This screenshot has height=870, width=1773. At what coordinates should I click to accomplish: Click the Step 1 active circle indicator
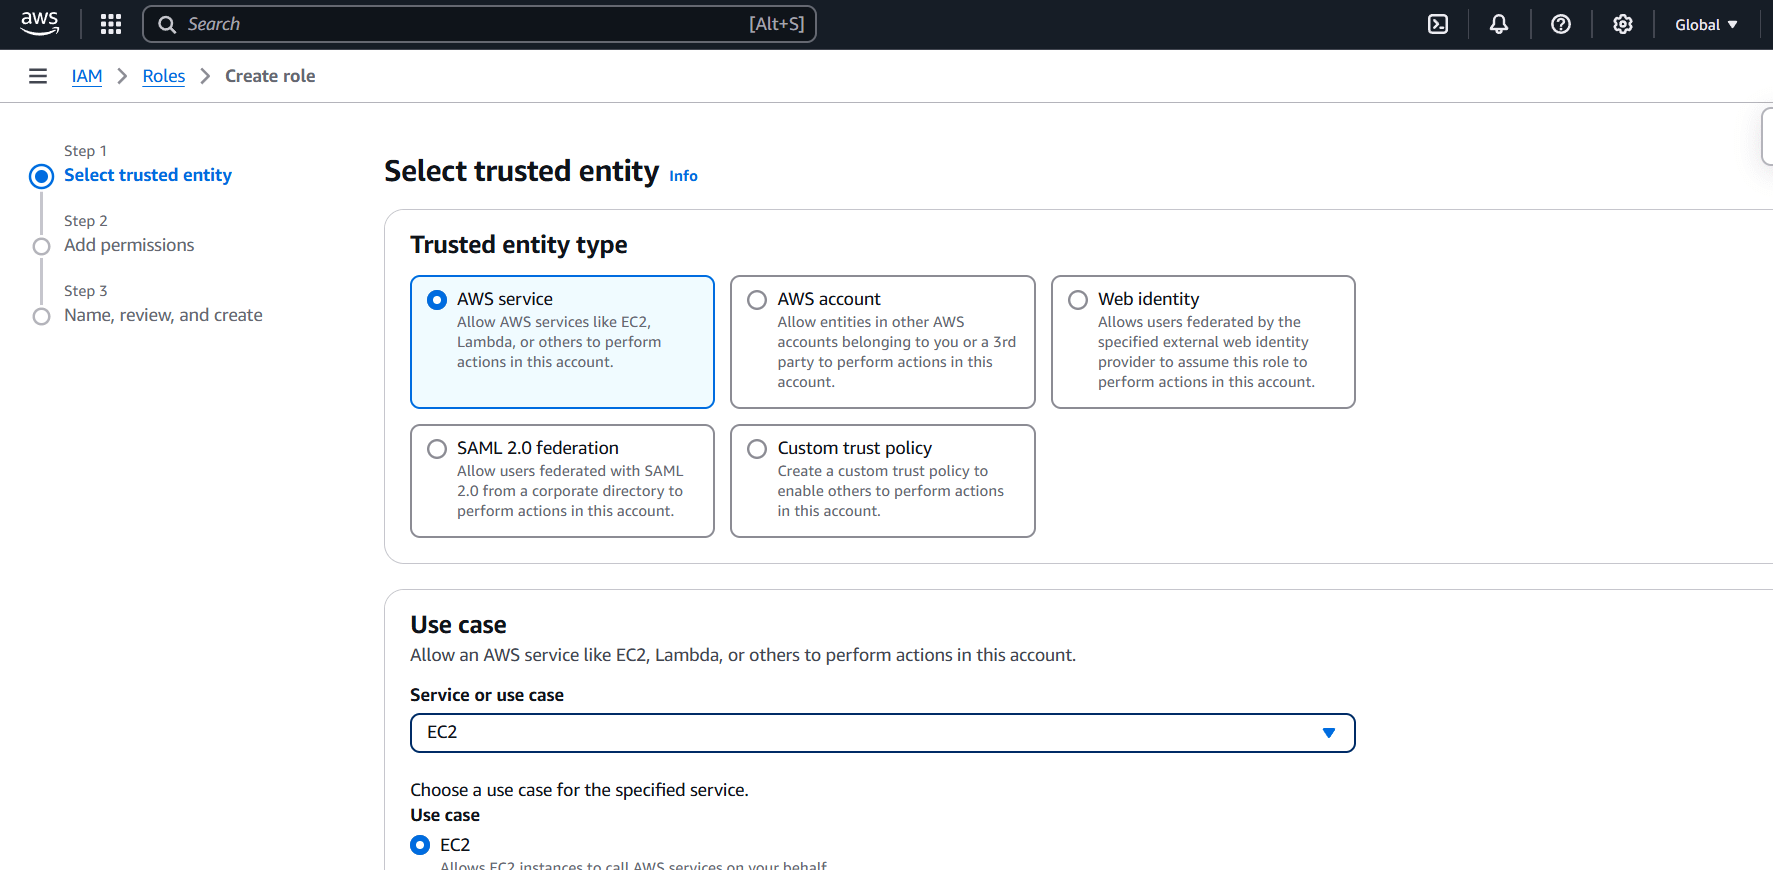point(41,177)
